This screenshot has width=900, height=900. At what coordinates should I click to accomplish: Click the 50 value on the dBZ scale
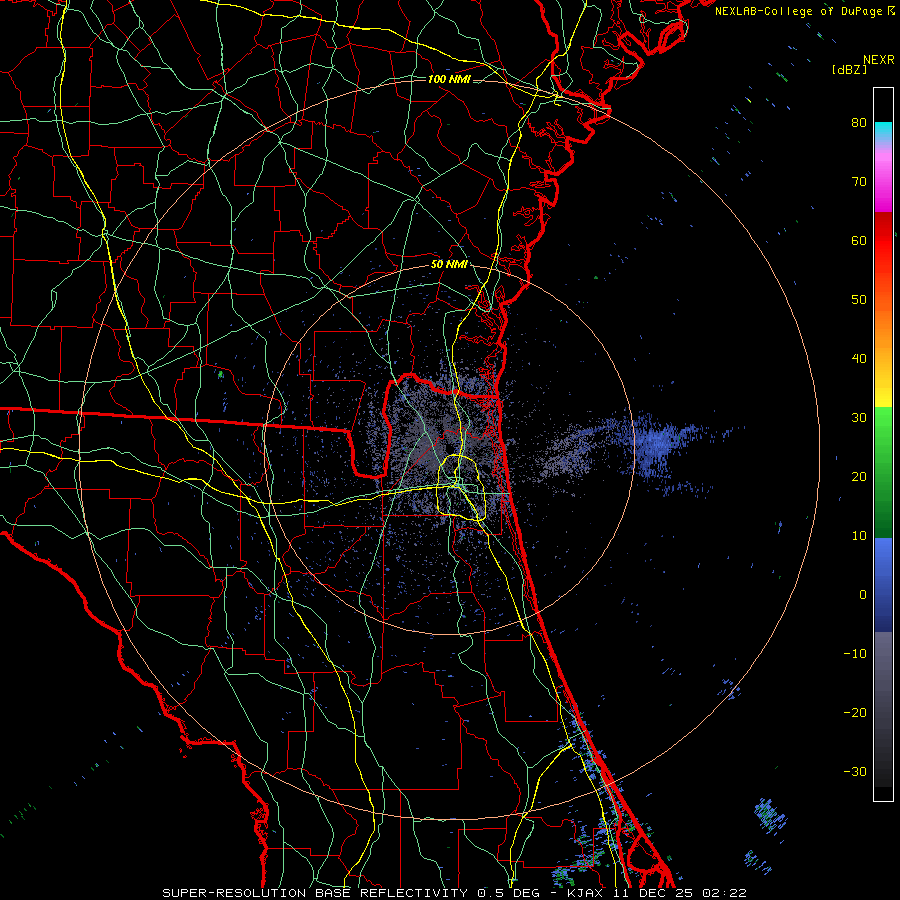[859, 300]
